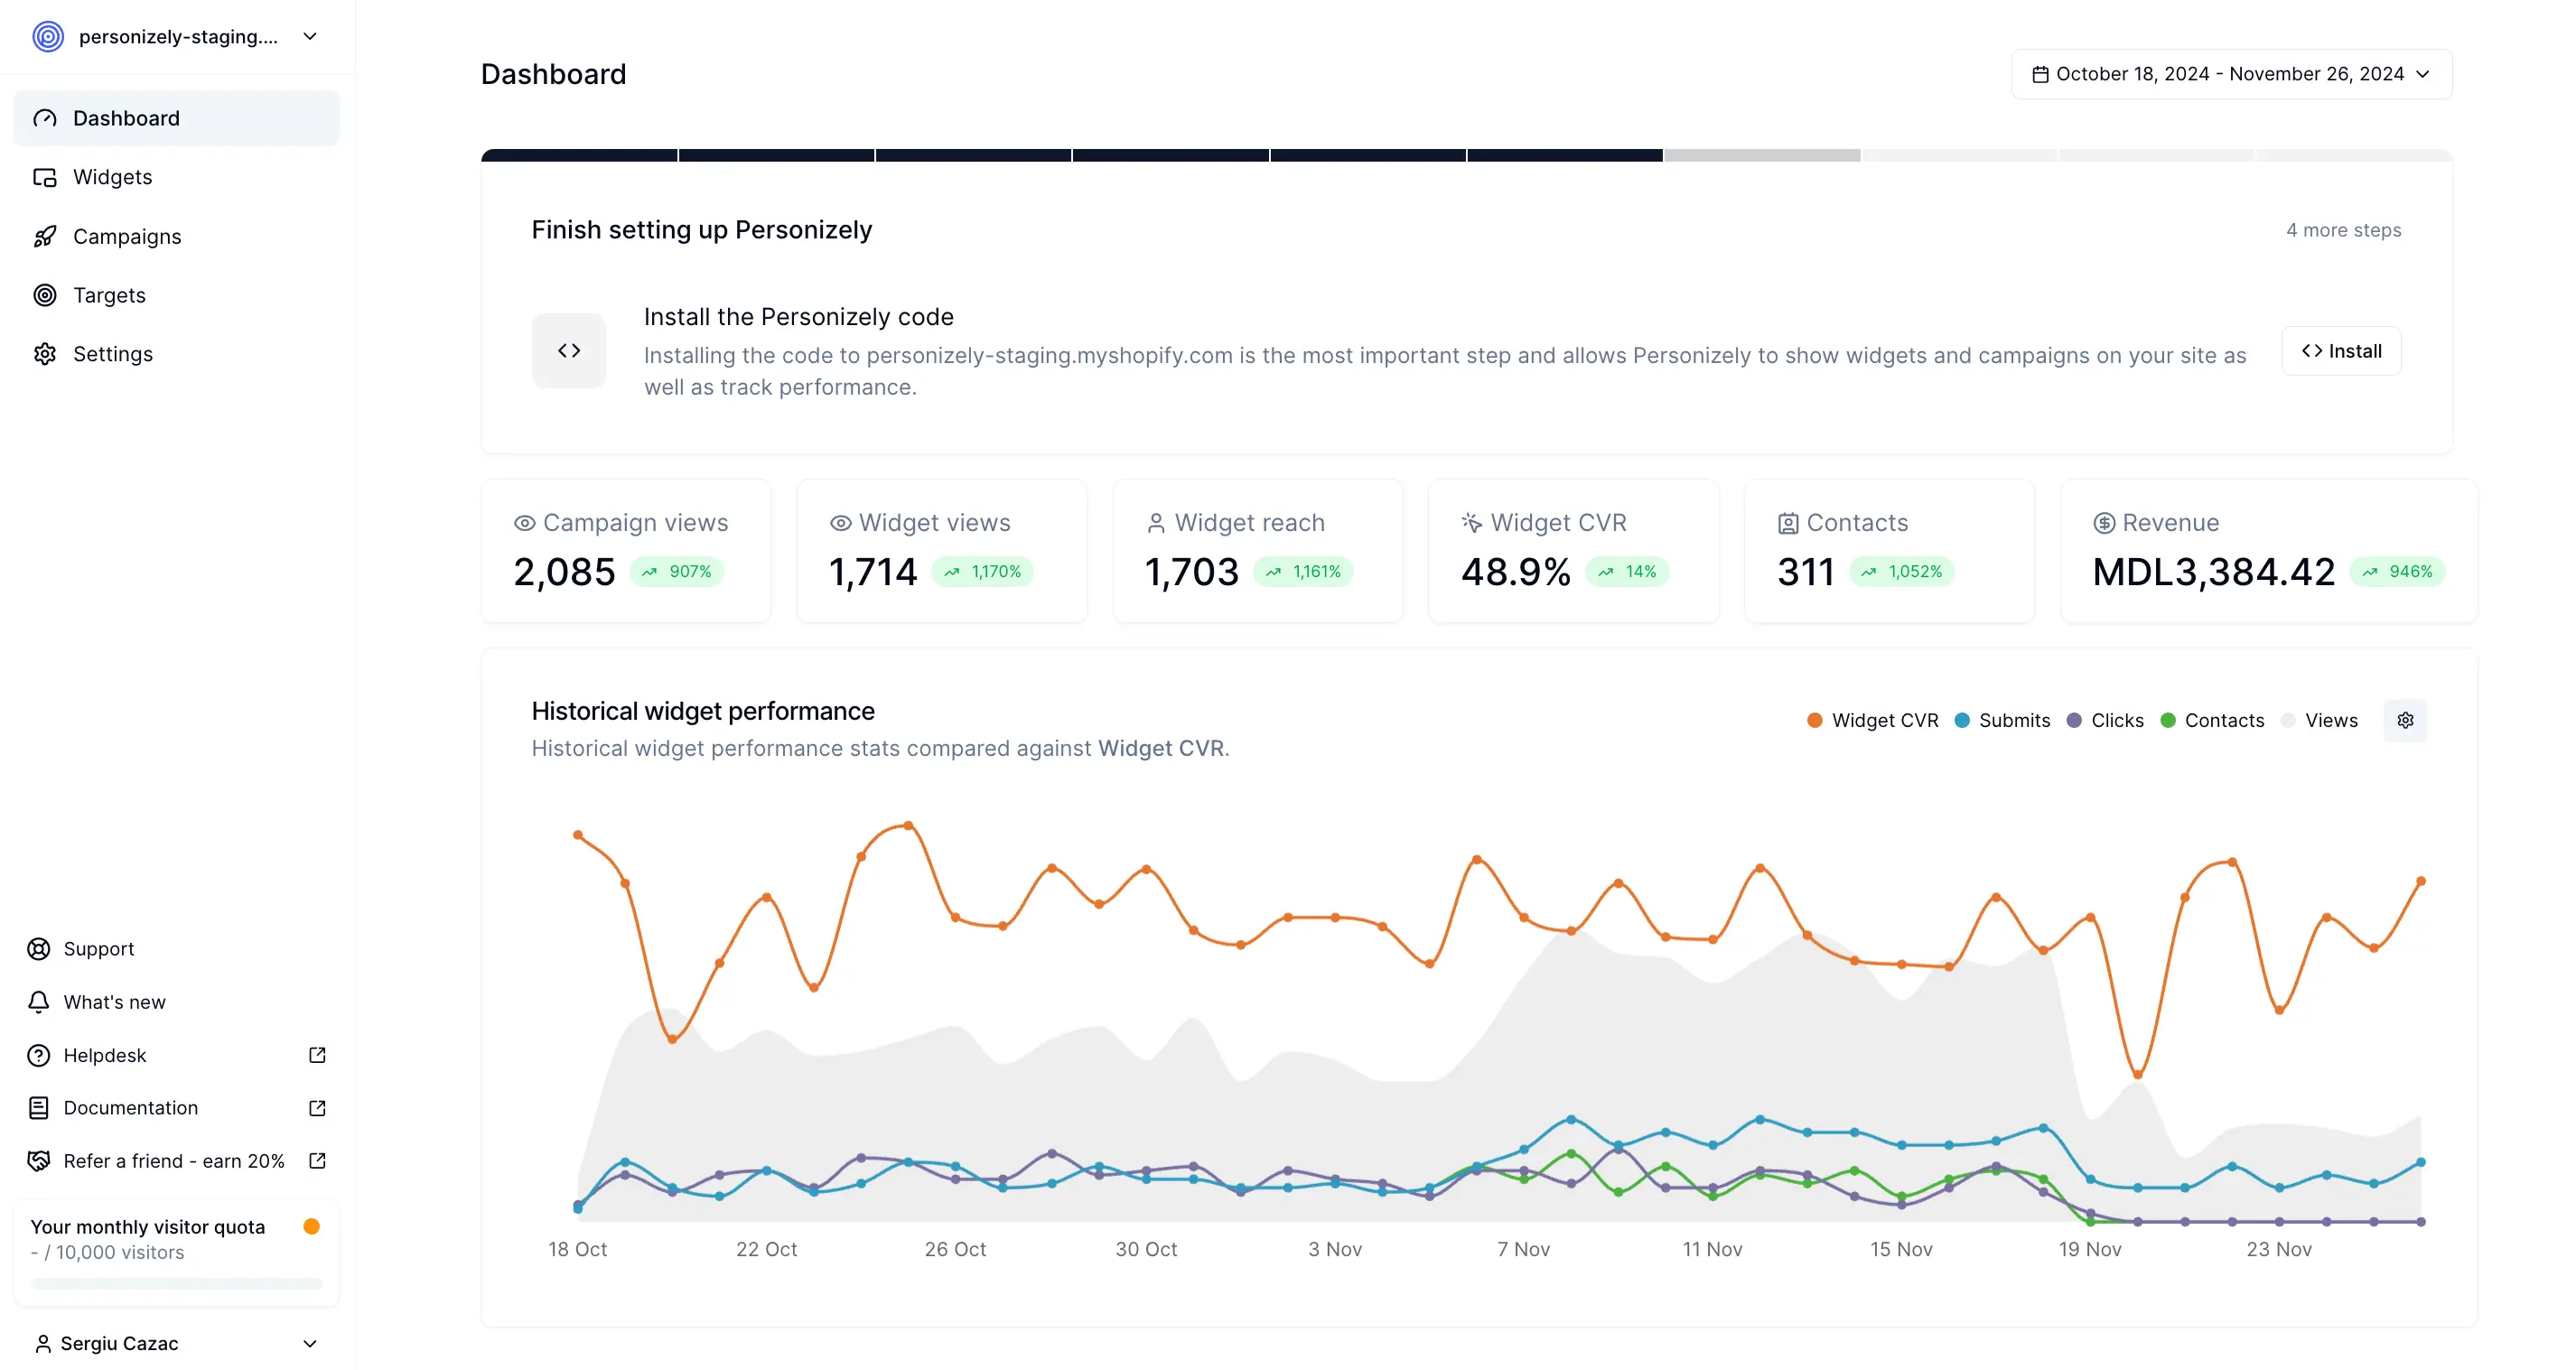This screenshot has width=2576, height=1370.
Task: Click '7 Nov' axis label on chart
Action: pyautogui.click(x=1523, y=1249)
